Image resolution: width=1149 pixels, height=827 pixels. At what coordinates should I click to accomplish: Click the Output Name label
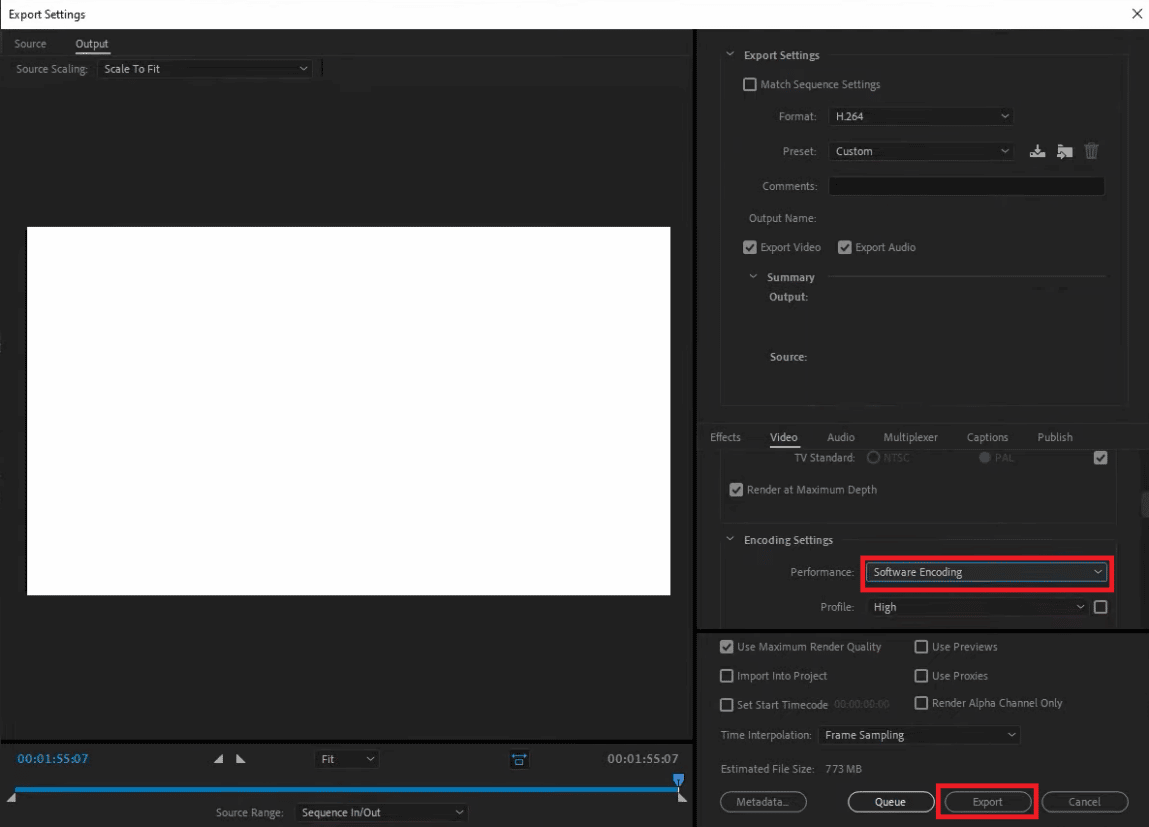782,218
